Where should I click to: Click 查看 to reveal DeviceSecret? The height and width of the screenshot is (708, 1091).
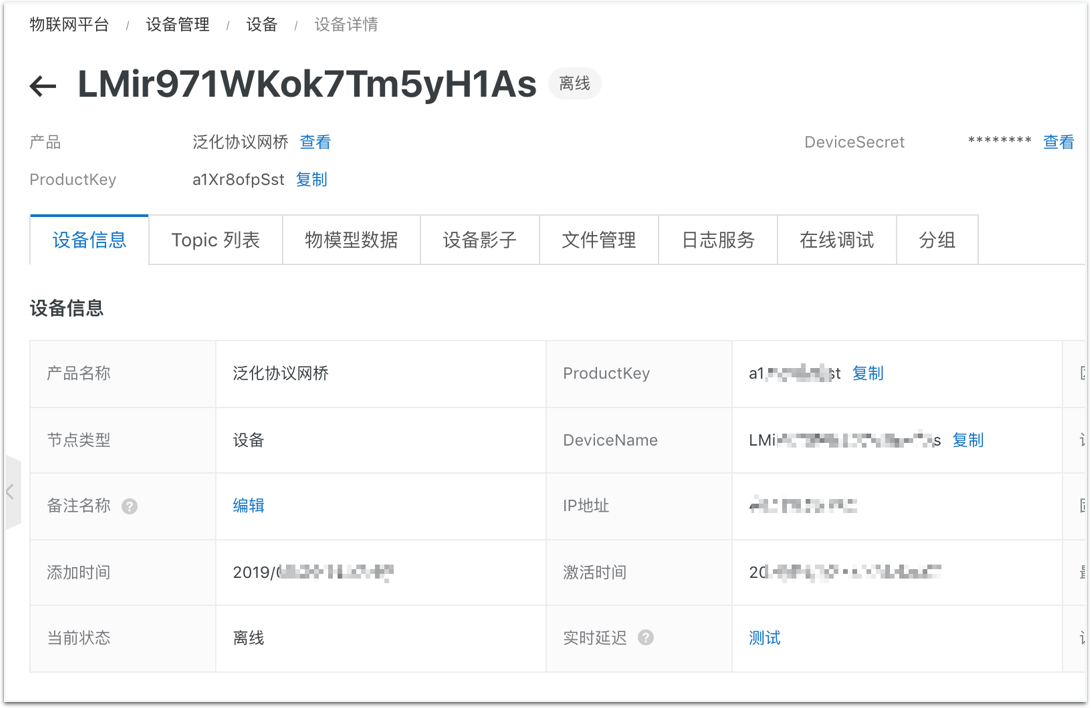coord(1058,143)
